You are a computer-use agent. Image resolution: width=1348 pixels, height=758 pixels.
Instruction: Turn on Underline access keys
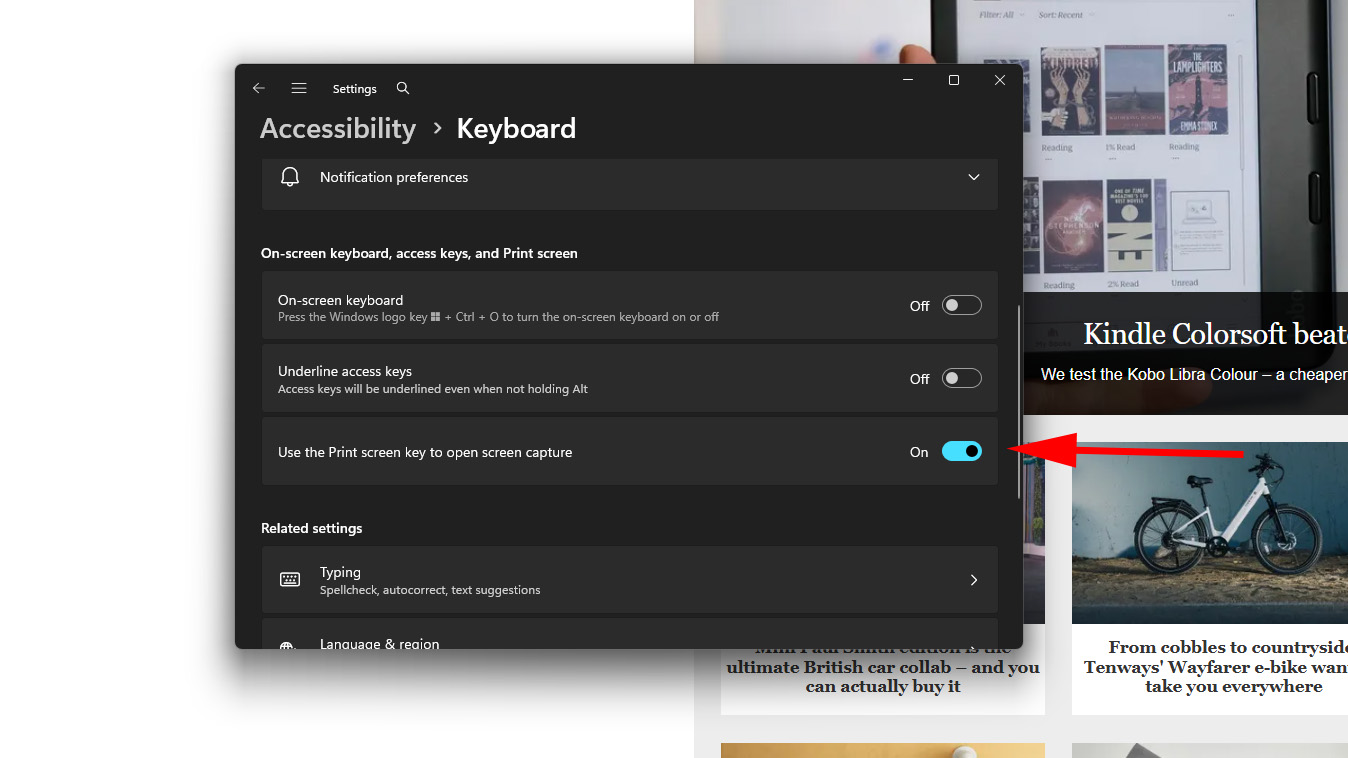pyautogui.click(x=961, y=378)
